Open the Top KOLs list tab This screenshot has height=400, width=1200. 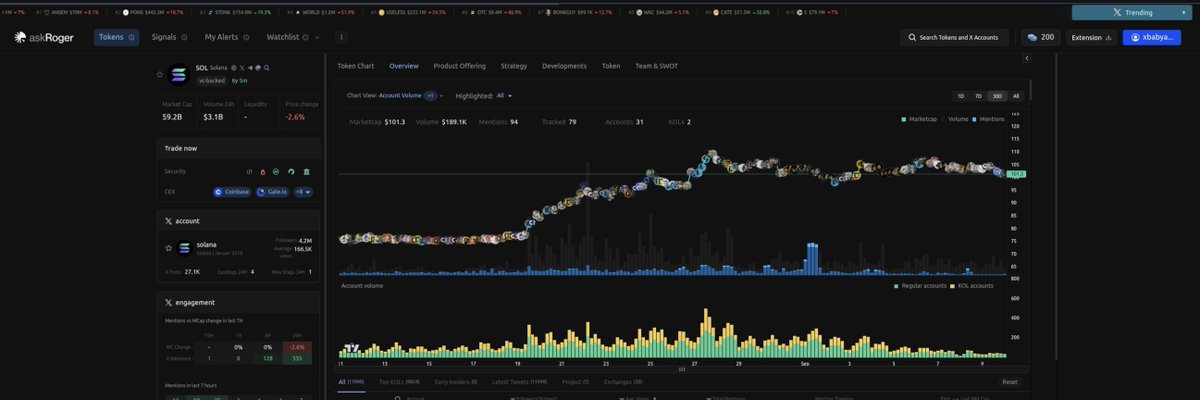(399, 382)
